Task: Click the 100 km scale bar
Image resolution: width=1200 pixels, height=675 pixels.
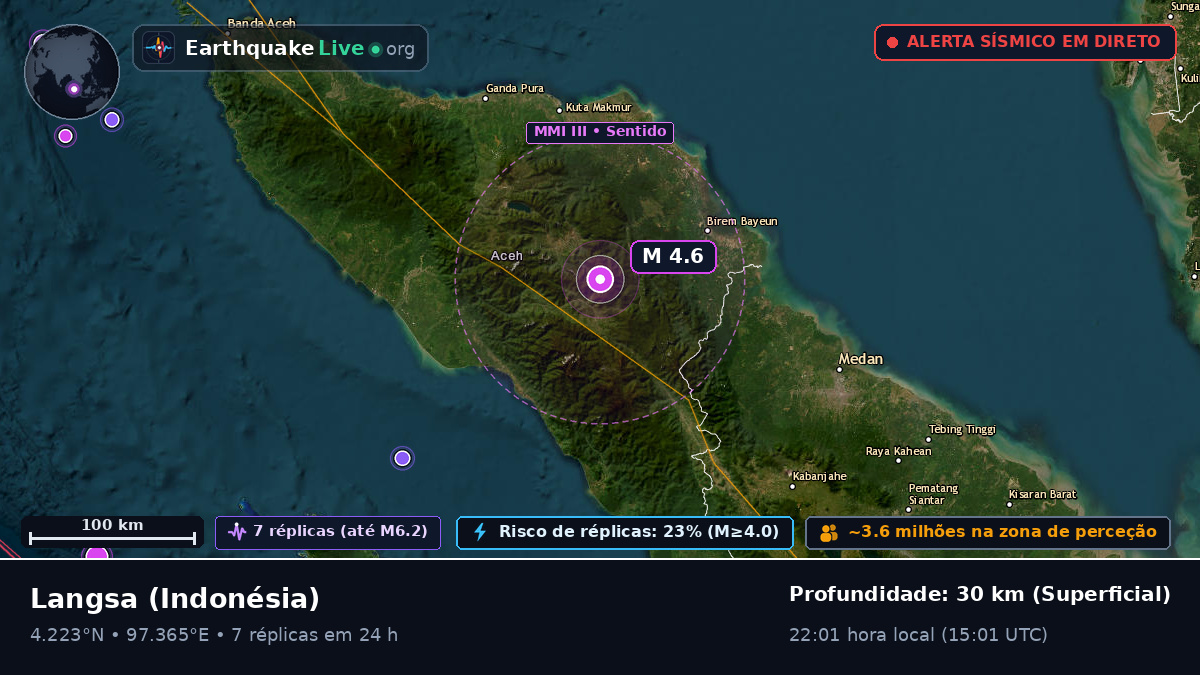Action: click(112, 532)
